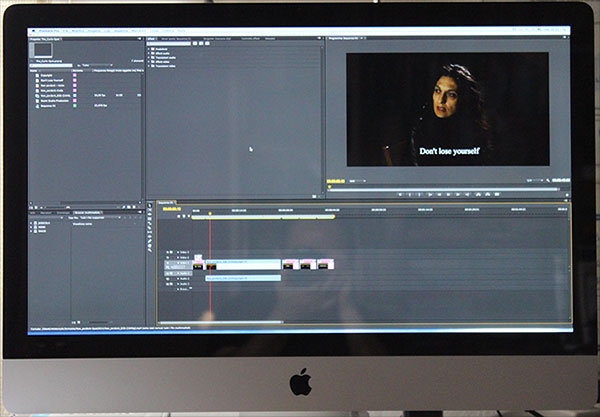This screenshot has width=600, height=417.
Task: Open Program monitor zoom level dropdown
Action: 358,181
